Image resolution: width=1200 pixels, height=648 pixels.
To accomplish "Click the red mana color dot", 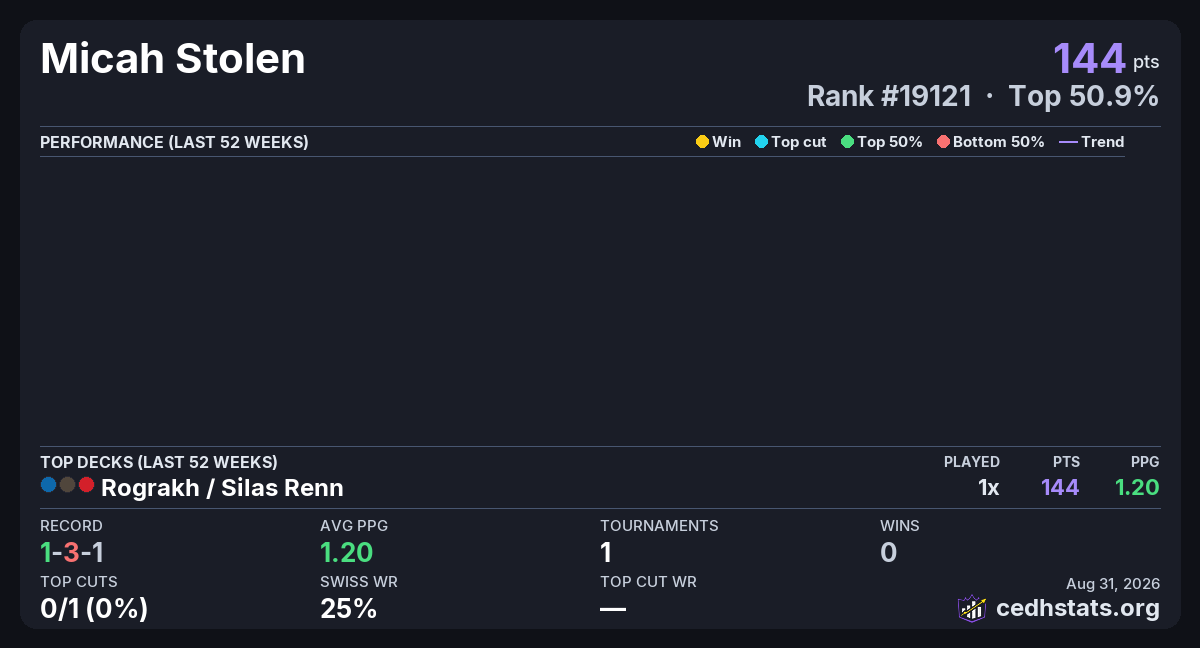I will (x=86, y=485).
